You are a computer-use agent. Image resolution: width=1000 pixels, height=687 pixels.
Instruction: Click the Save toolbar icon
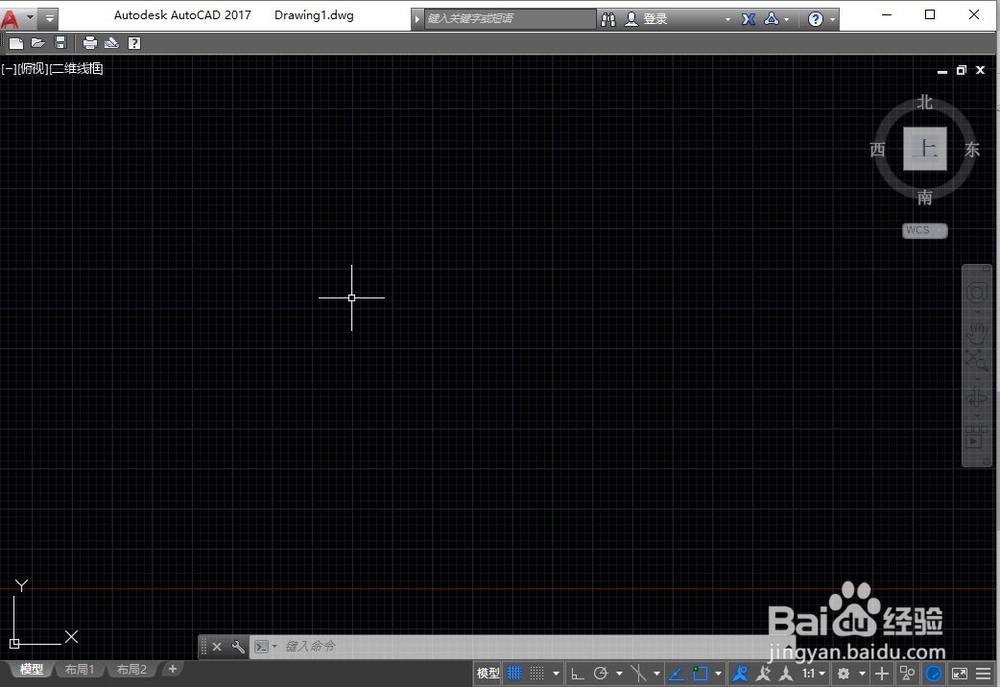pos(61,43)
